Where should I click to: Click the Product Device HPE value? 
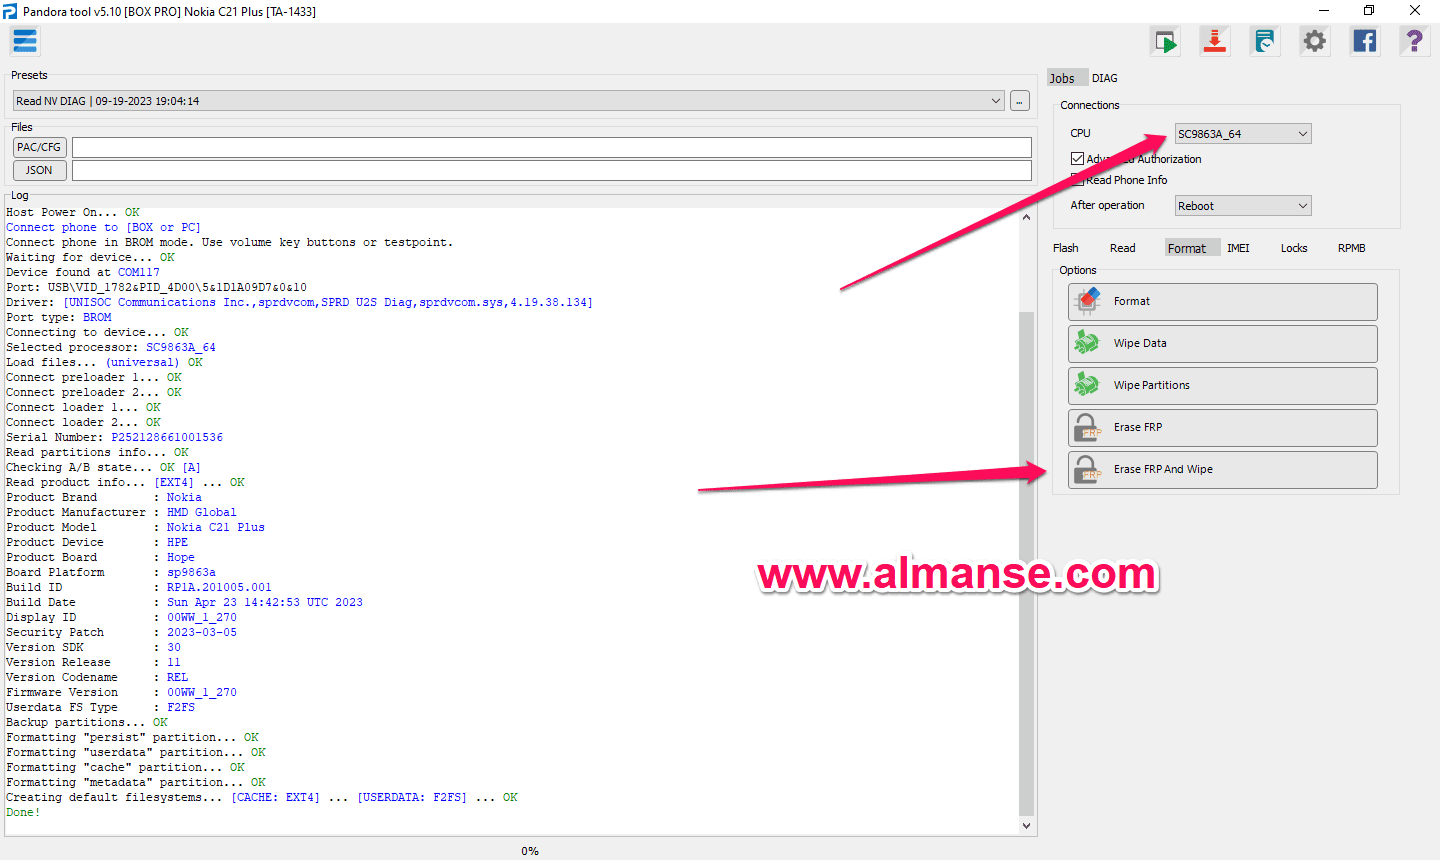tap(177, 542)
